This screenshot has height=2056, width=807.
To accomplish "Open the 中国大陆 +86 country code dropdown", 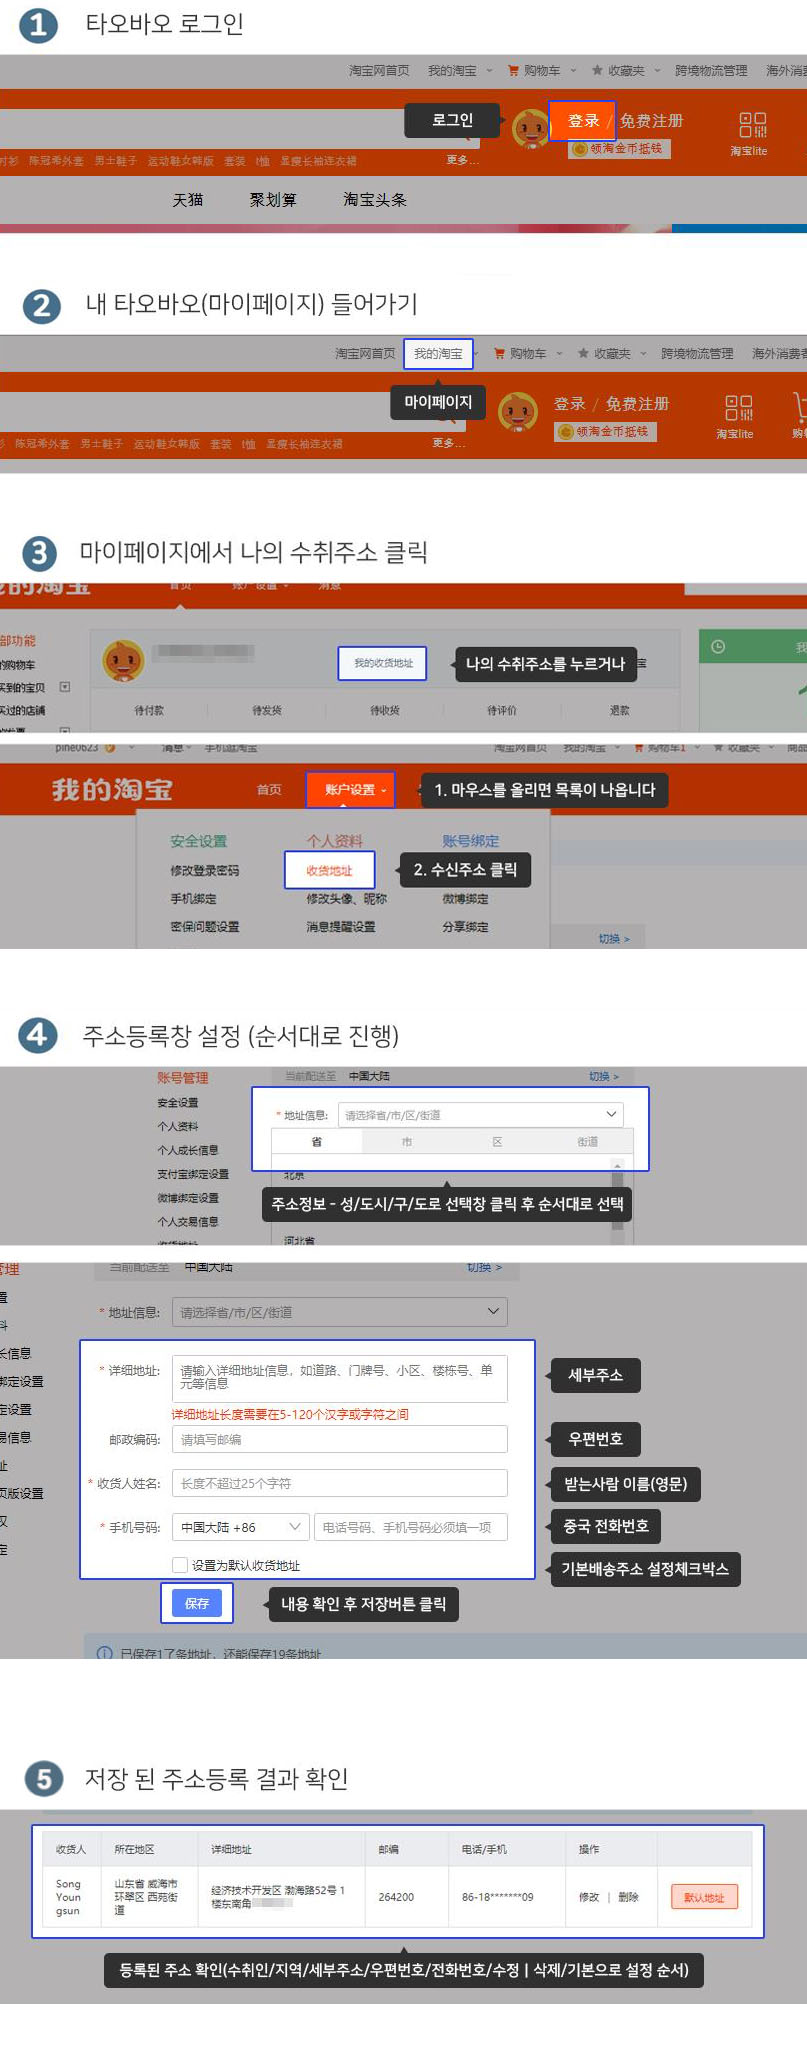I will [x=240, y=1527].
